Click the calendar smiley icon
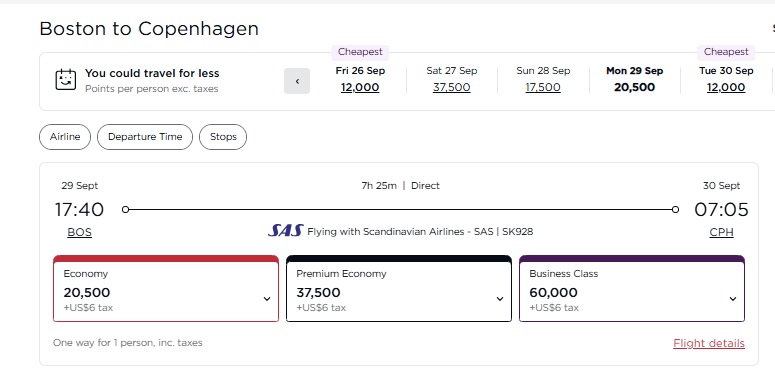This screenshot has width=775, height=372. click(x=66, y=80)
